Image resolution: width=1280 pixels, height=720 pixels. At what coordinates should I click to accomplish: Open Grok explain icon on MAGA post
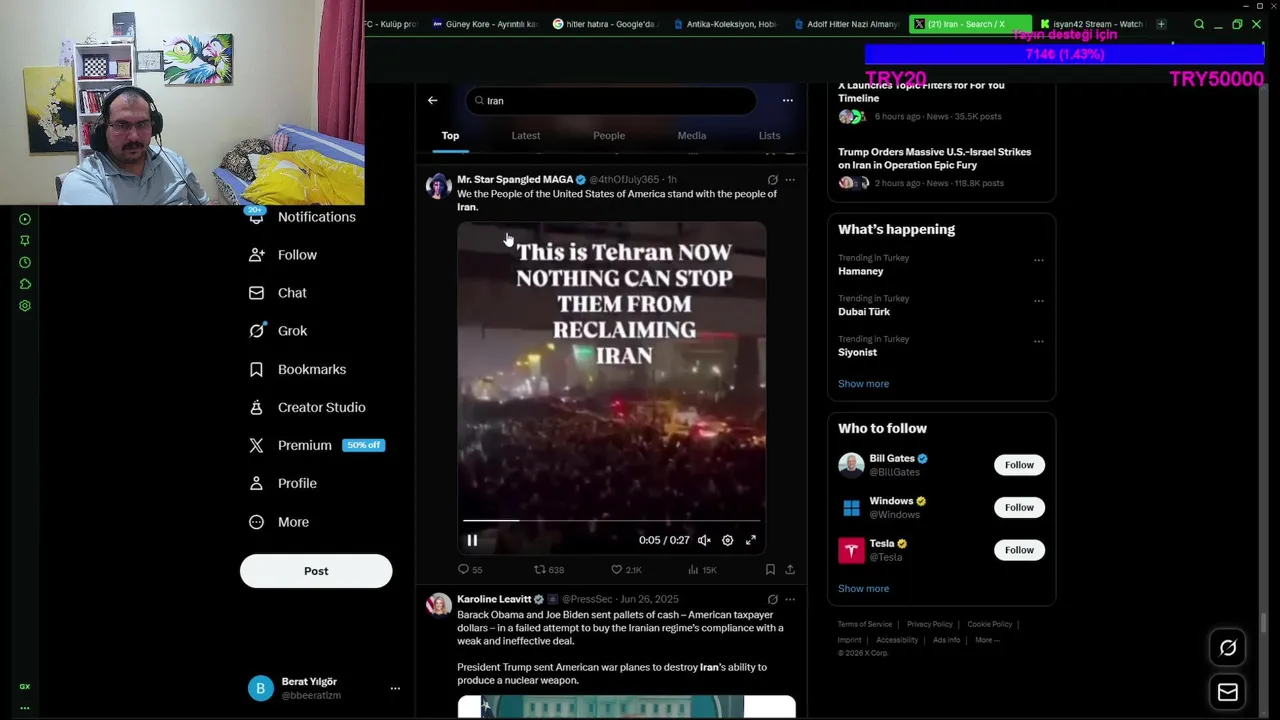click(772, 180)
